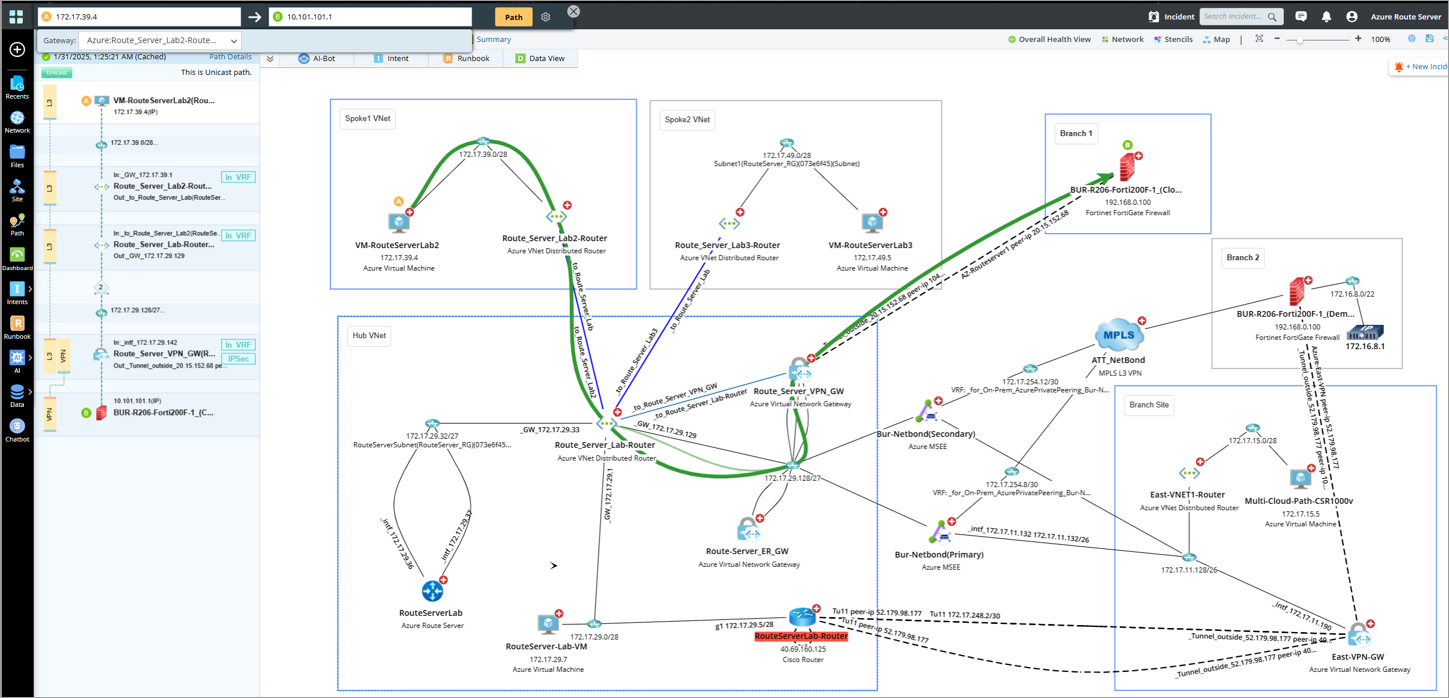The image size is (1449, 698).
Task: Click the RouteServerLab Azure Route Server node
Action: (432, 591)
